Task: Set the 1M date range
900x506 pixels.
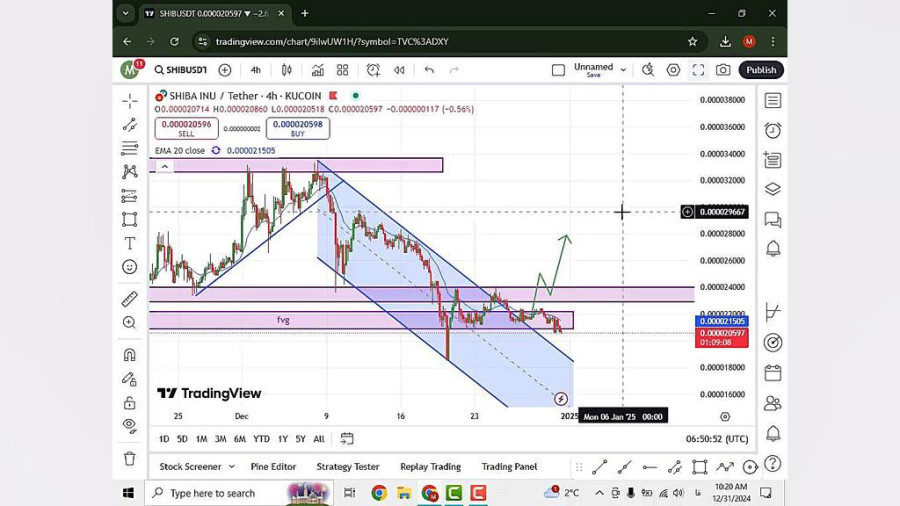Action: pos(201,439)
